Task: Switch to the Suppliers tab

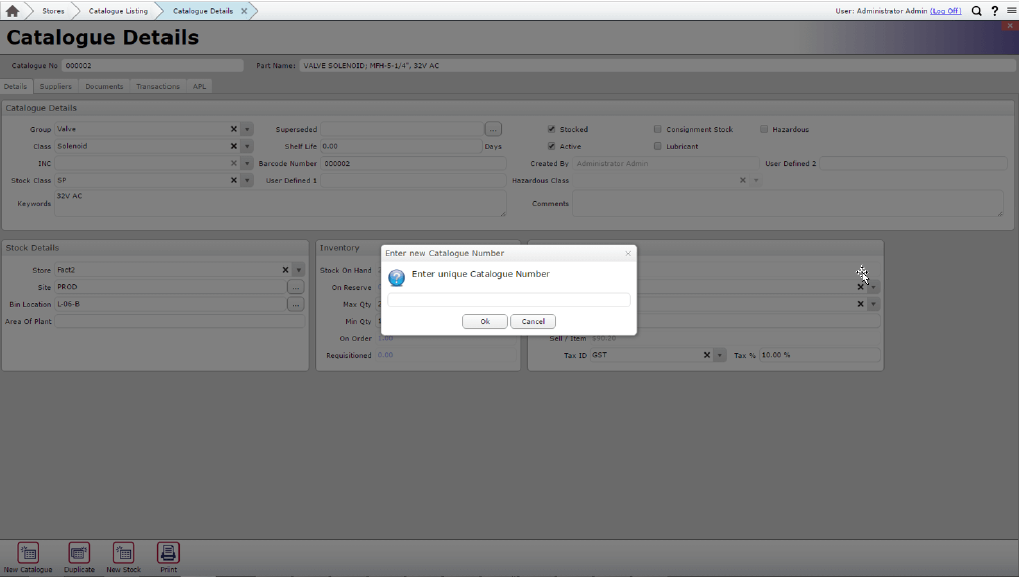Action: tap(56, 86)
